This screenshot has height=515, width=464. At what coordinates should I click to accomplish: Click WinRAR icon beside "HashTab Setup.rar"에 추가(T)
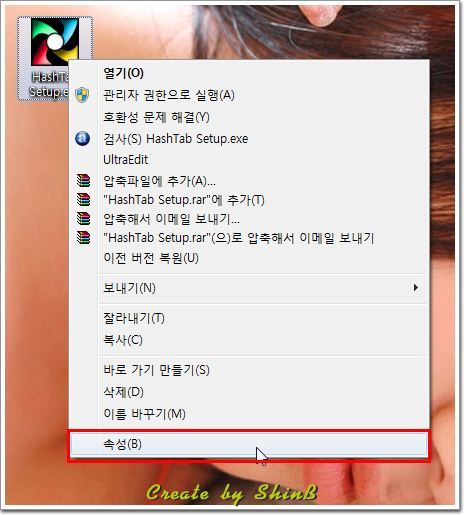point(83,199)
